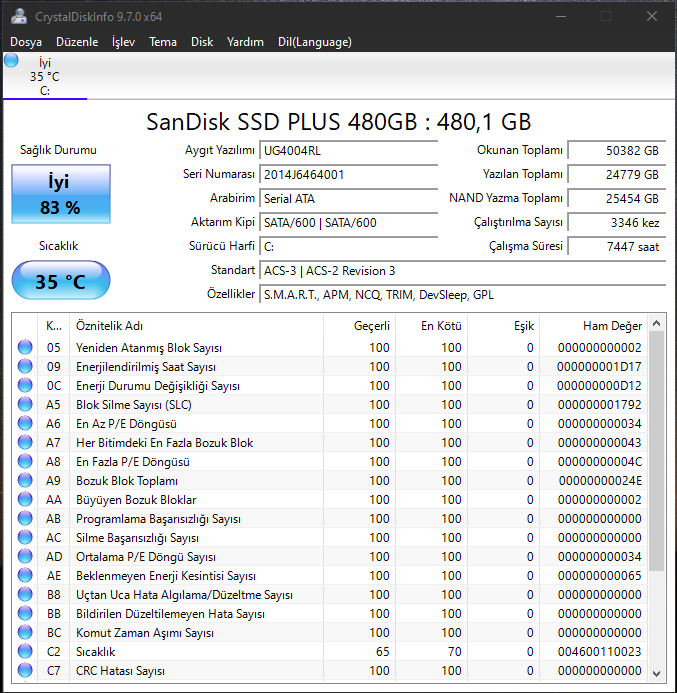677x693 pixels.
Task: Click status orb for En Fazla P/E Döngüsü
Action: [x=25, y=461]
